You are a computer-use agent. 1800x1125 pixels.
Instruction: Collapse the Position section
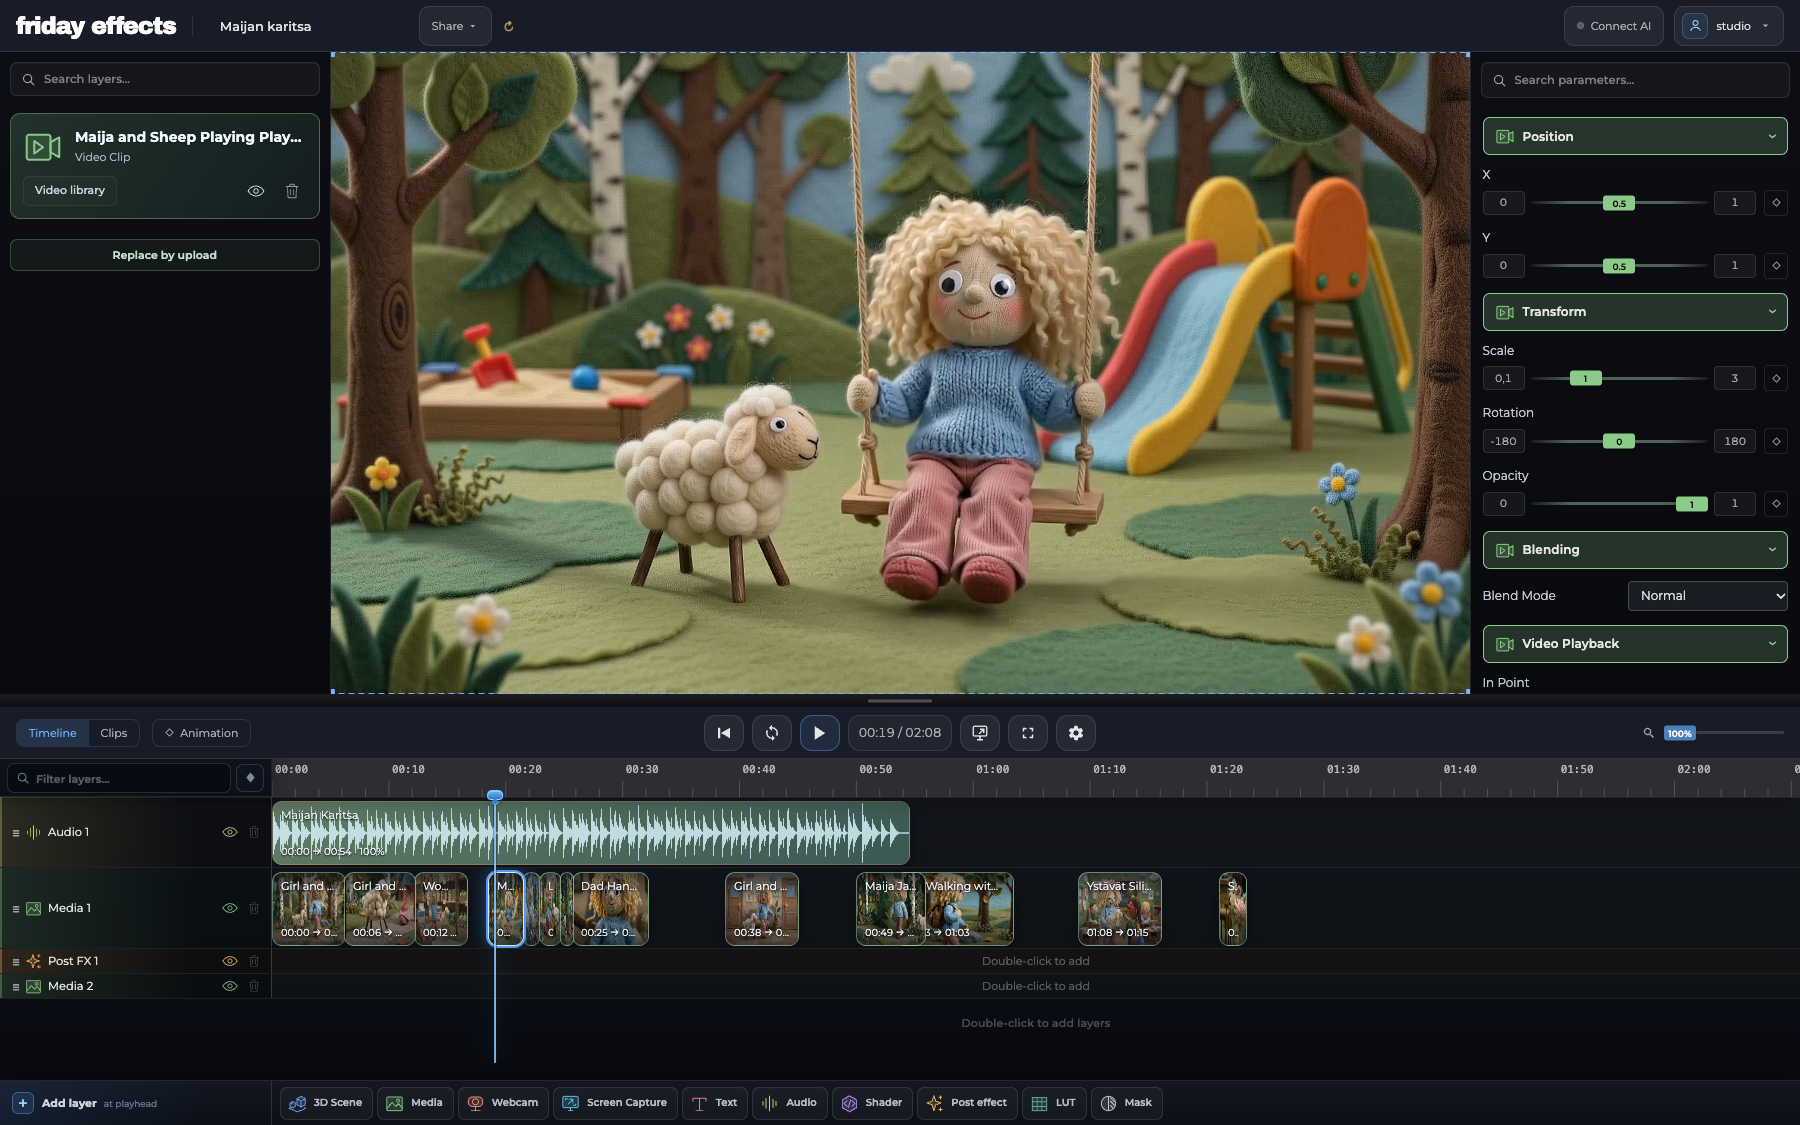click(1635, 136)
